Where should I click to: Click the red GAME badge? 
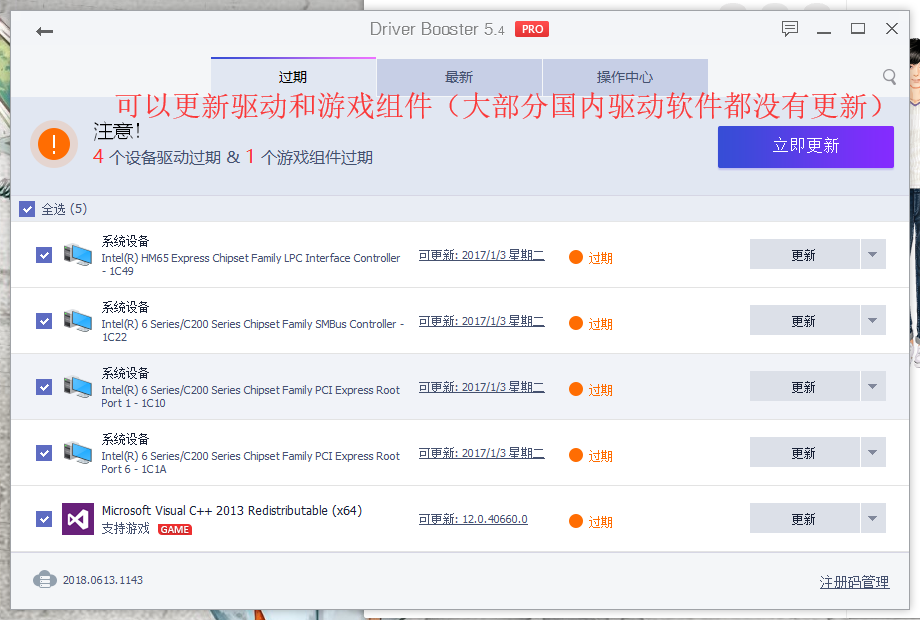coord(175,530)
